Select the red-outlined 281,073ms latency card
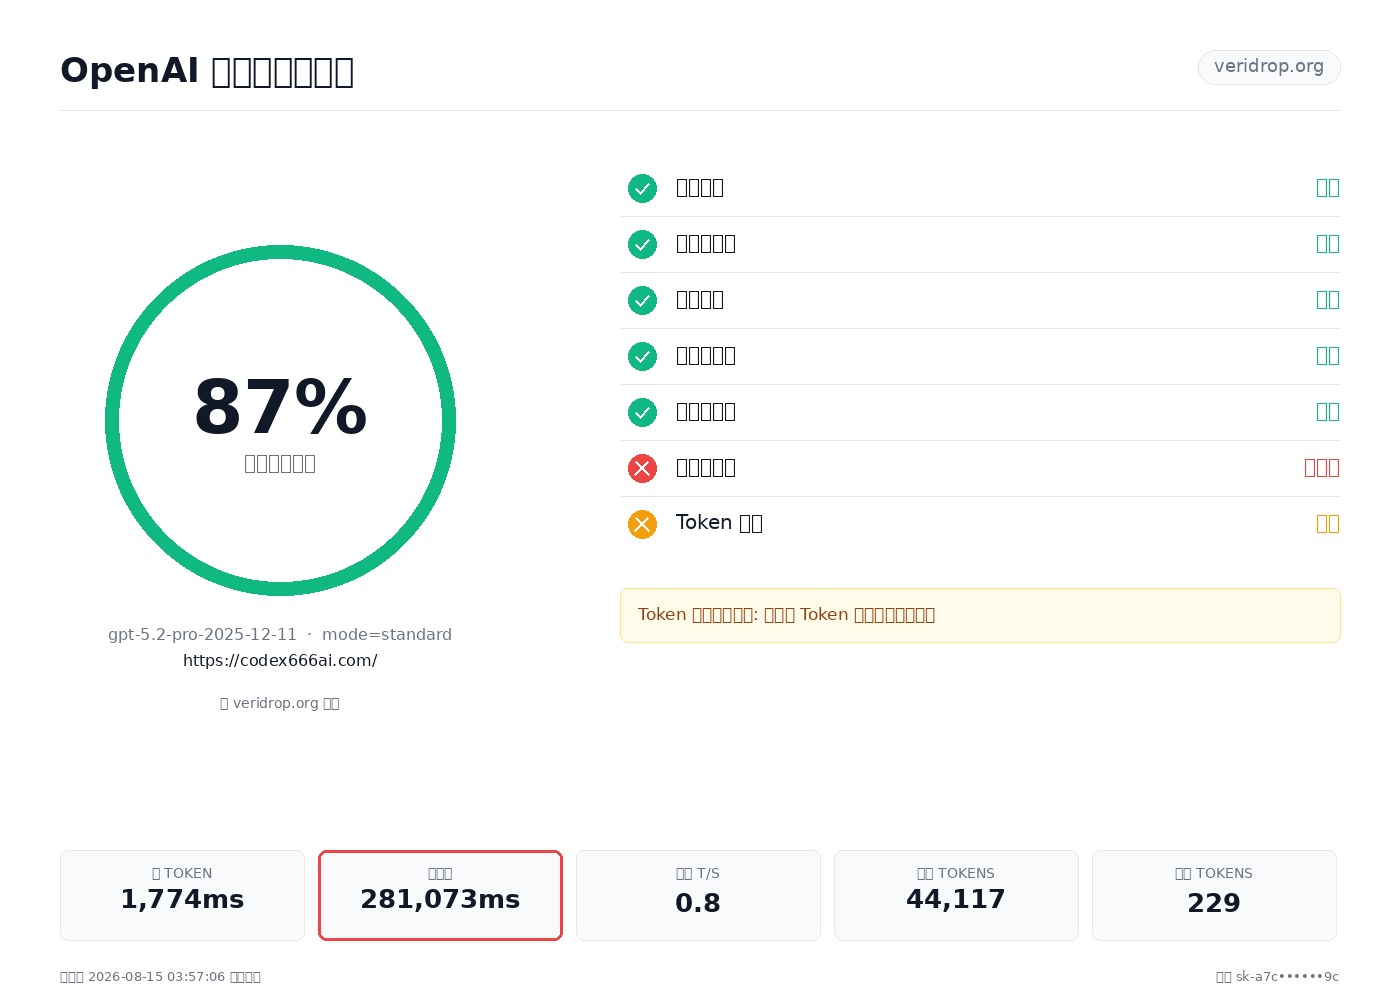 coord(440,895)
